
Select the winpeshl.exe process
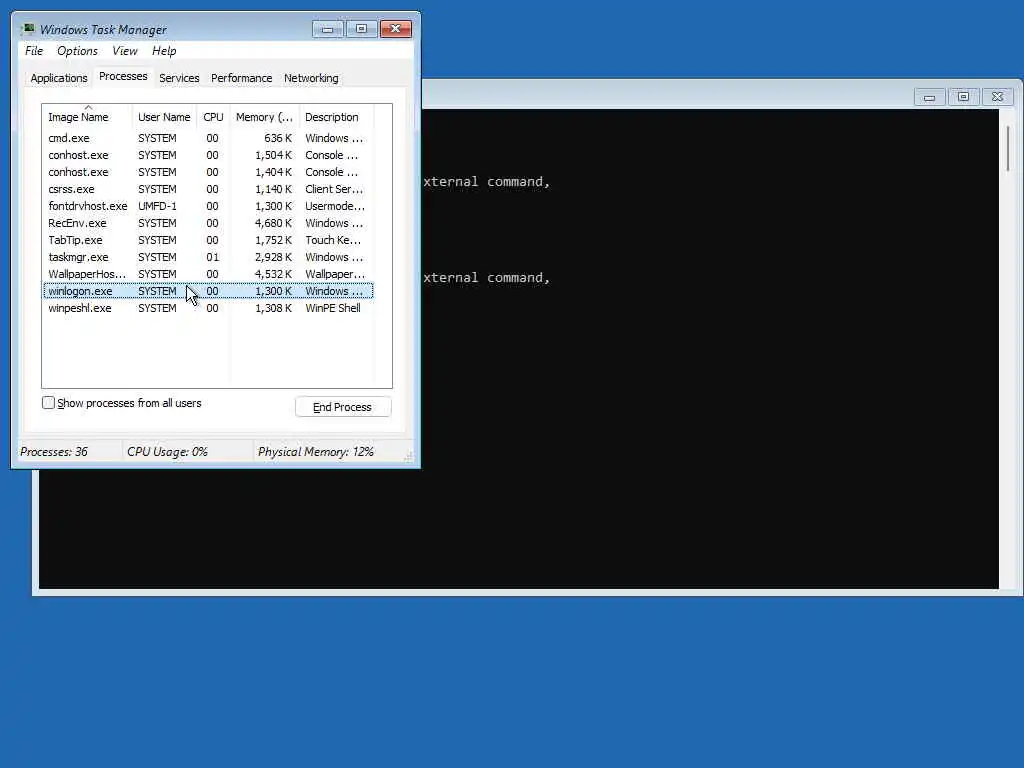(208, 308)
